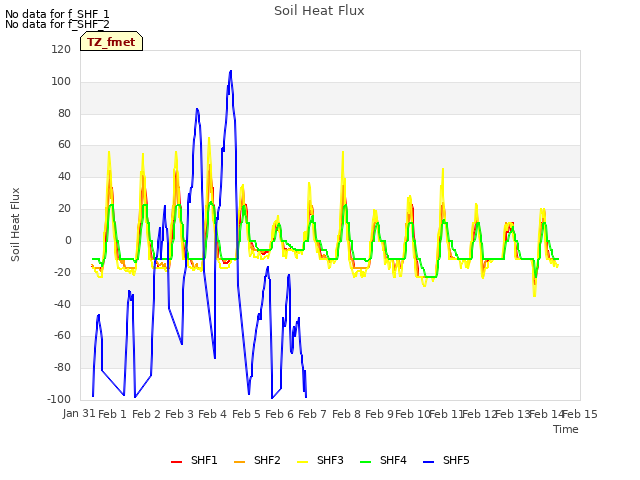Click 'No data for f_SHF_1' message

(x=57, y=14)
